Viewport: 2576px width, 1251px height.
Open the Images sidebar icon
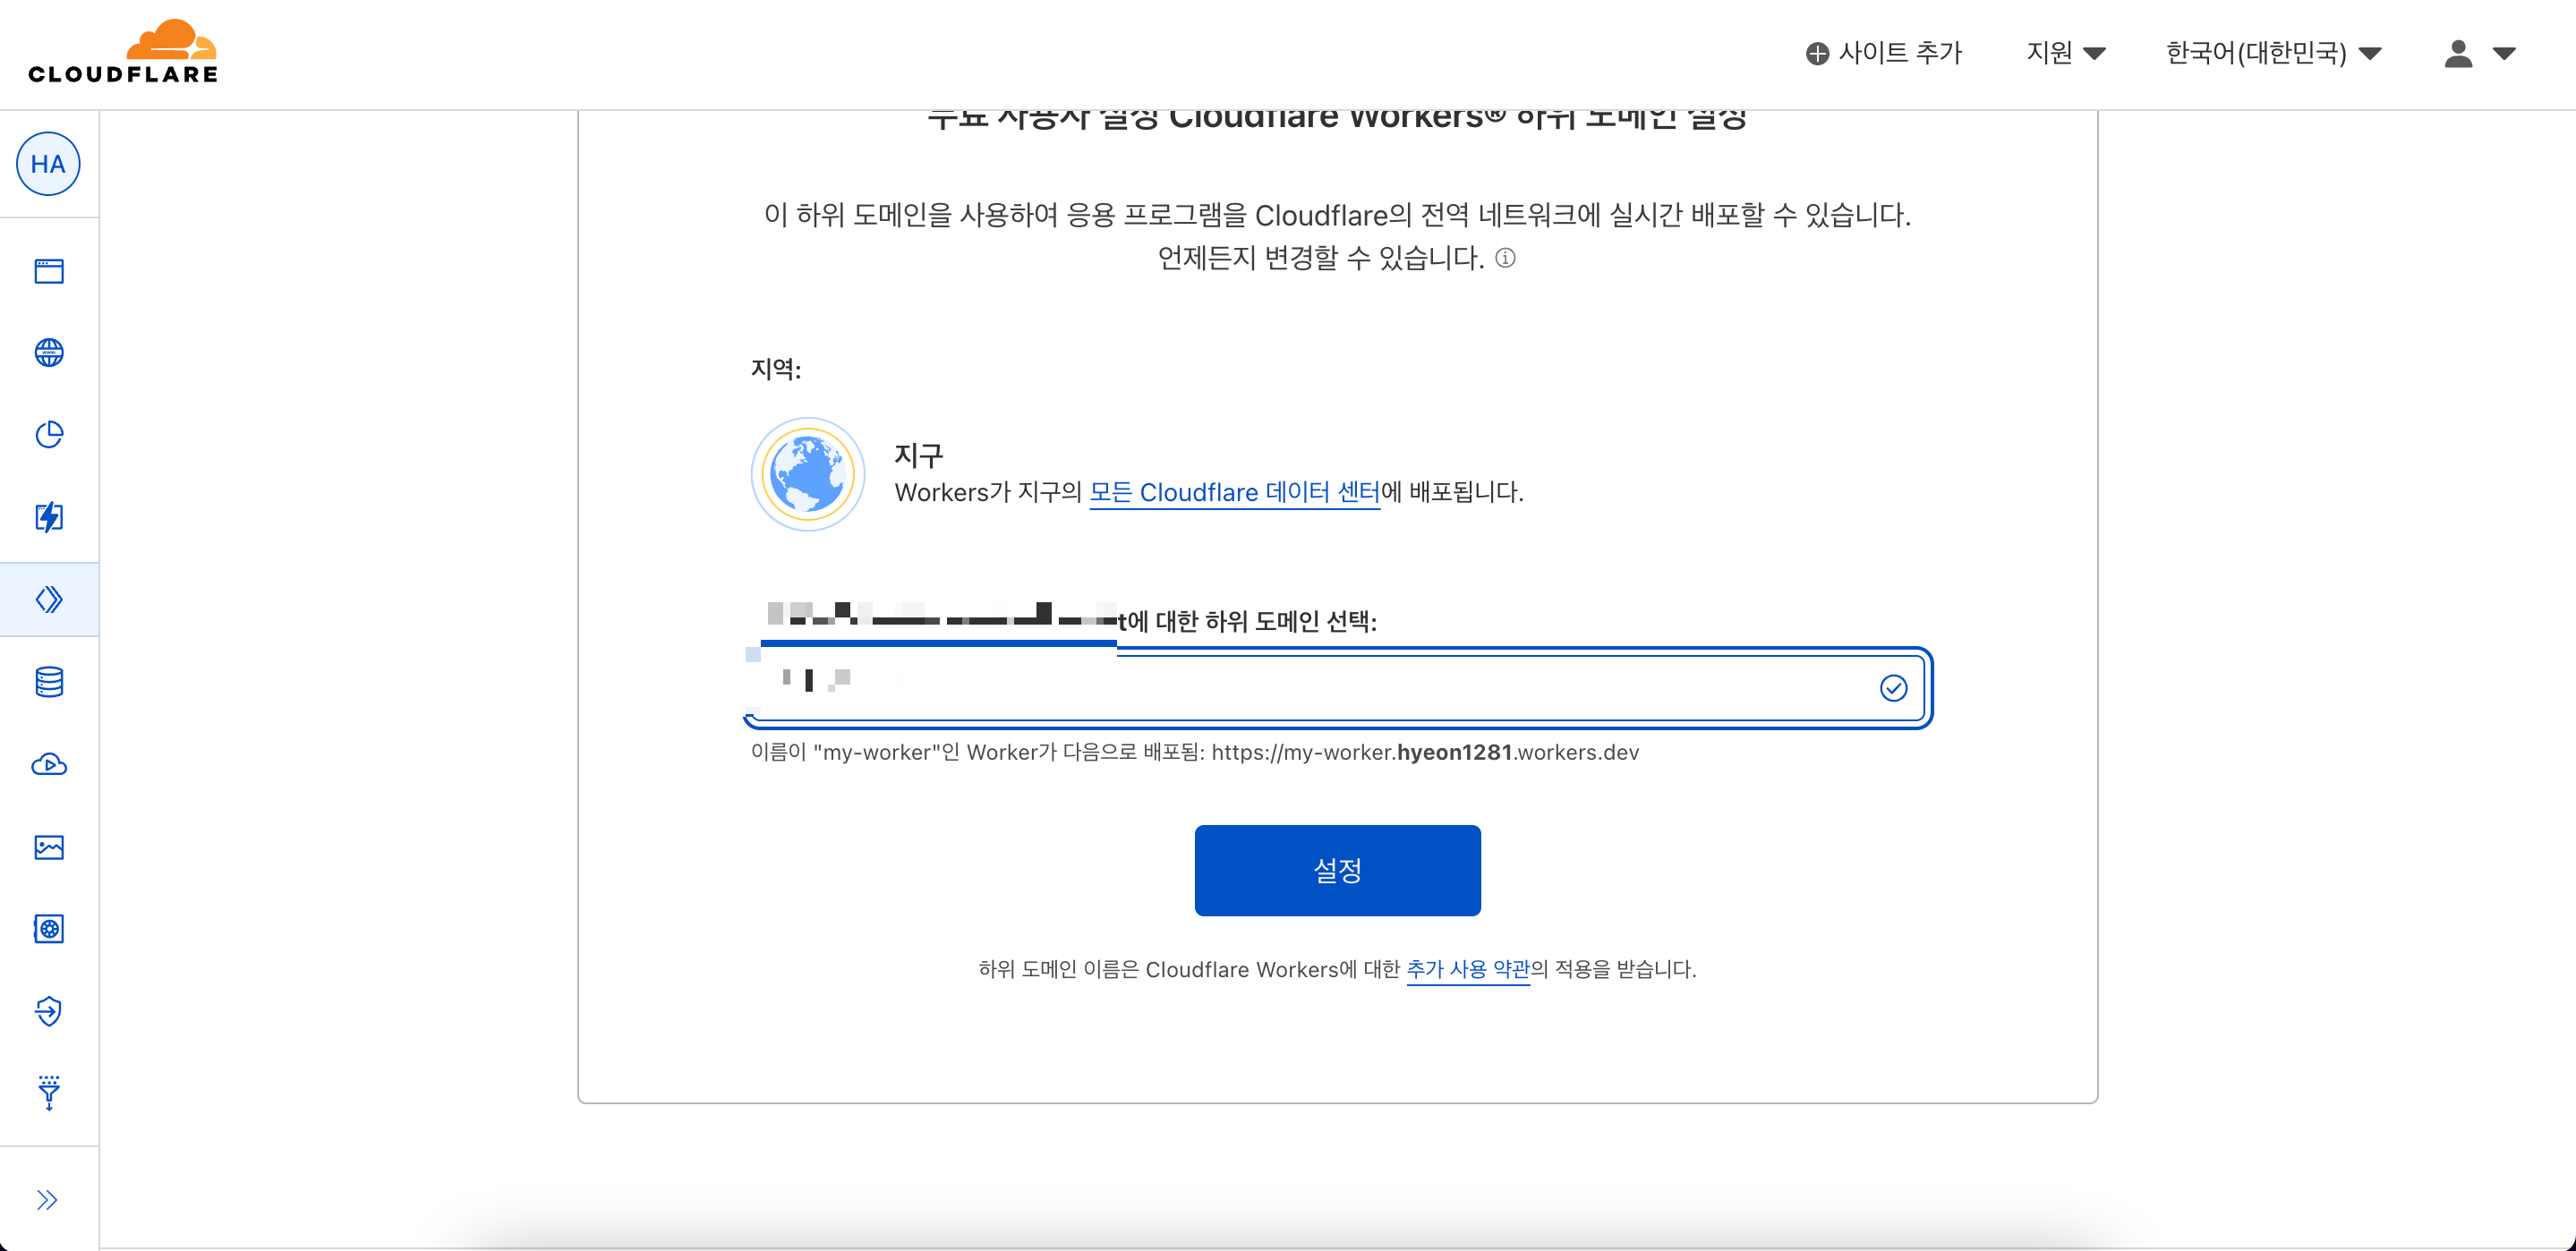pyautogui.click(x=49, y=847)
